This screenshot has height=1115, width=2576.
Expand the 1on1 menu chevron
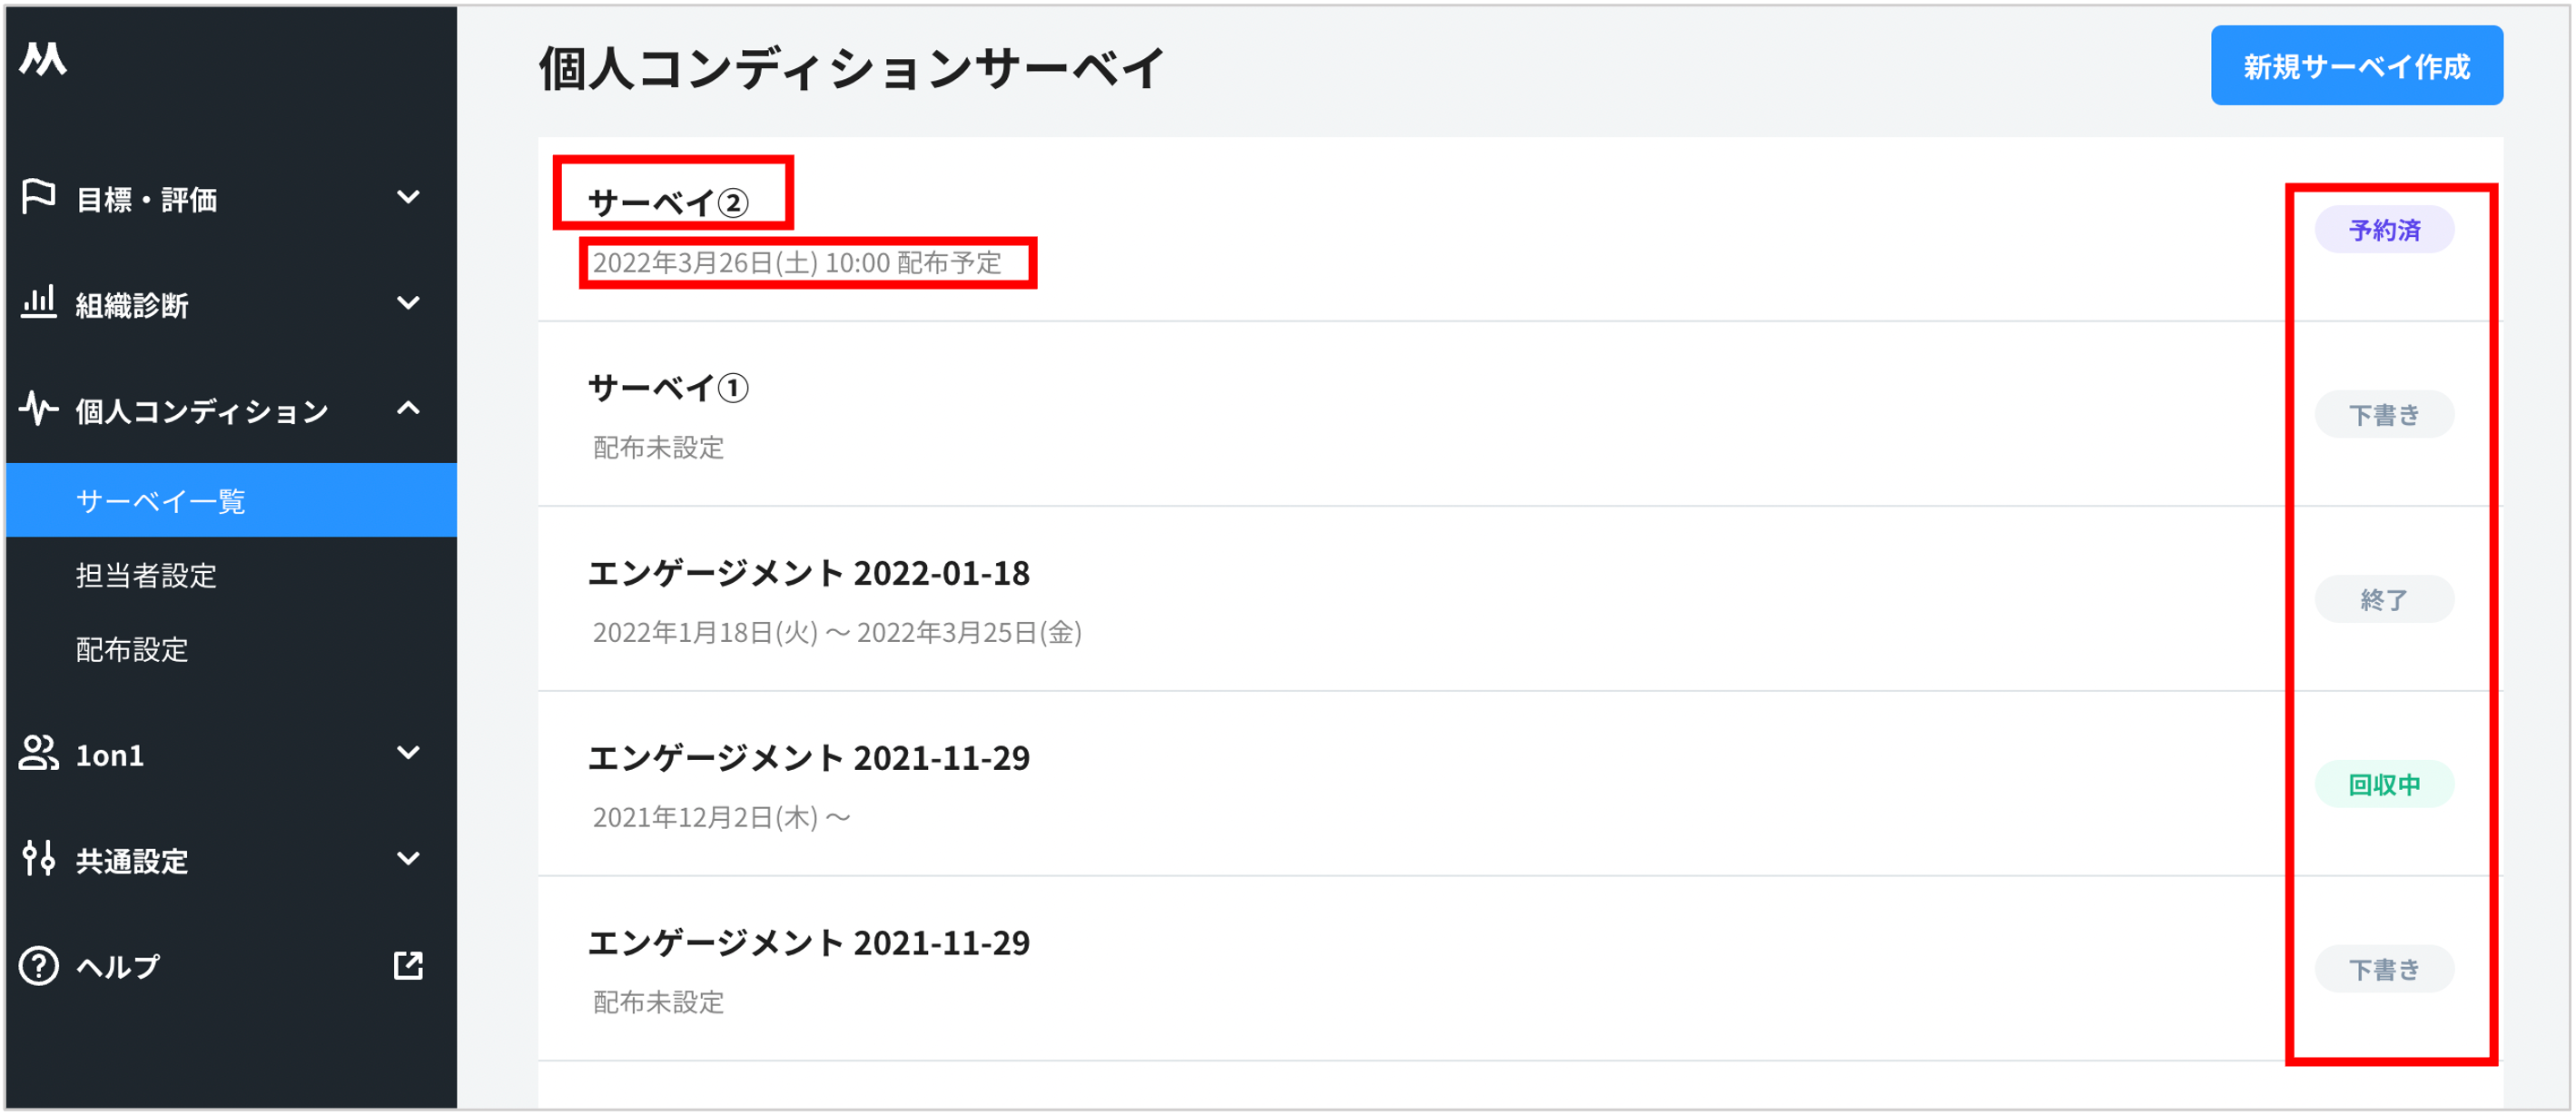point(408,753)
